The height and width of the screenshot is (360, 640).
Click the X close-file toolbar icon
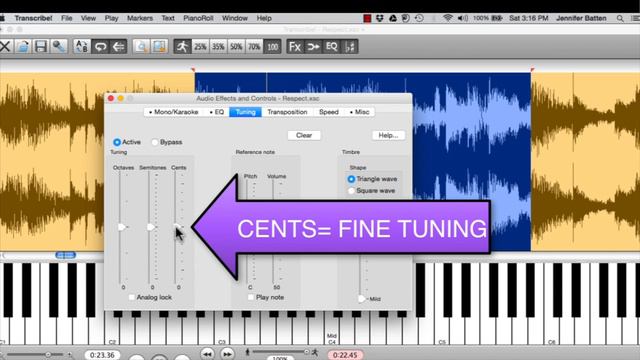(x=5, y=47)
